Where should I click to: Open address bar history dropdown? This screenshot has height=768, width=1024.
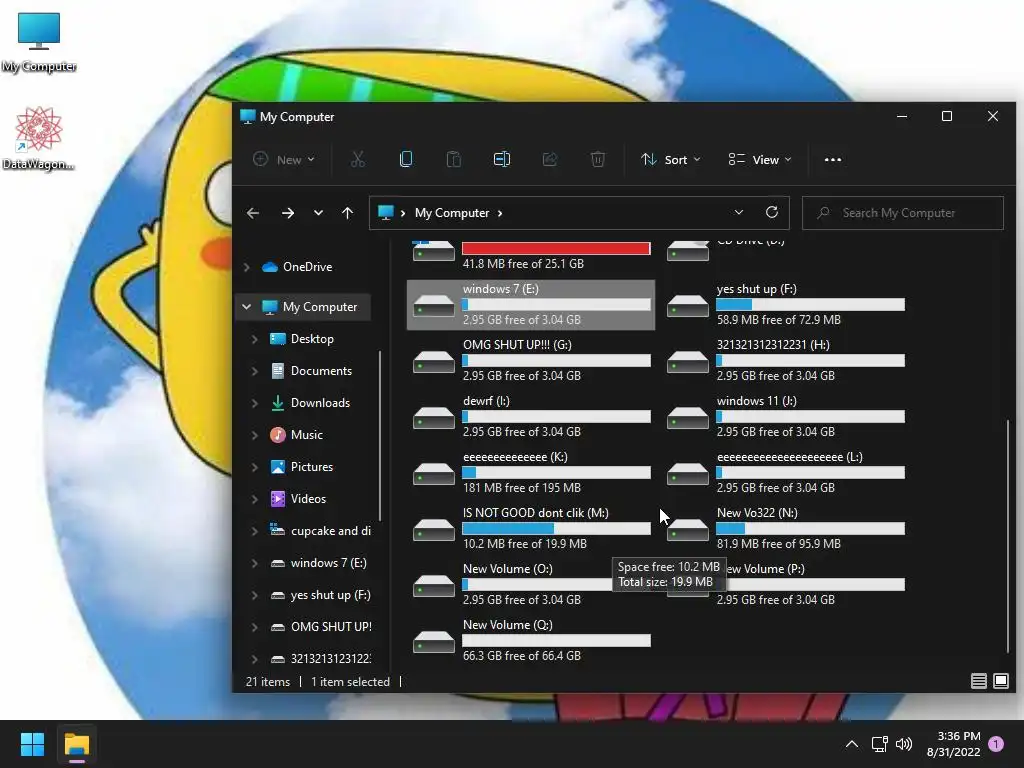tap(739, 212)
